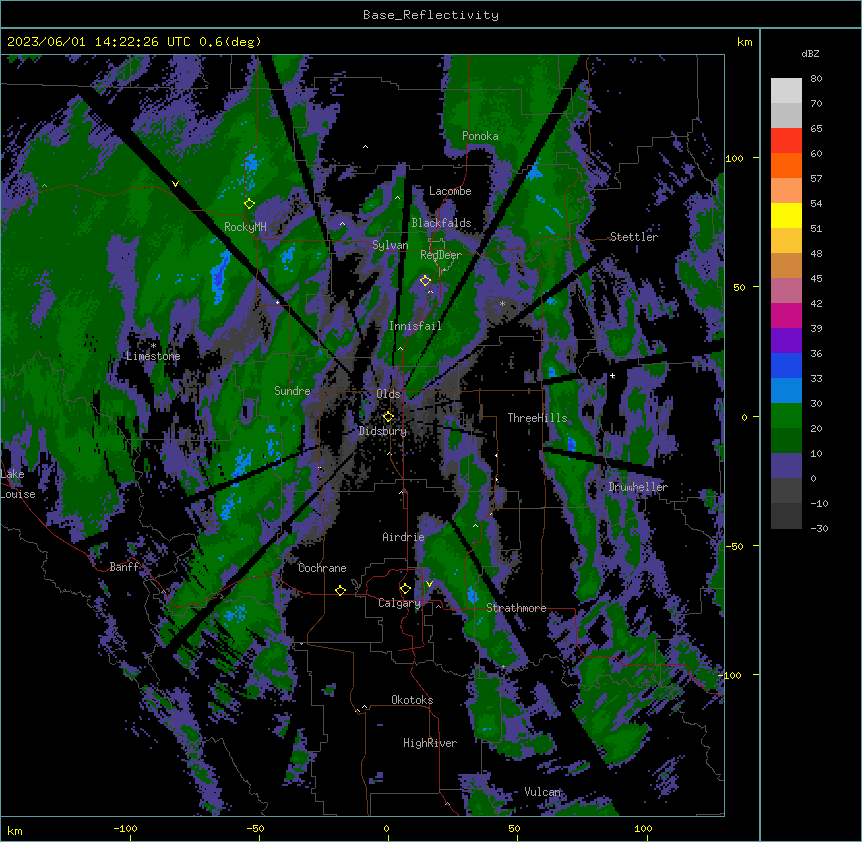Screen dimensions: 862x842
Task: Click the Sundre town label
Action: pos(292,391)
